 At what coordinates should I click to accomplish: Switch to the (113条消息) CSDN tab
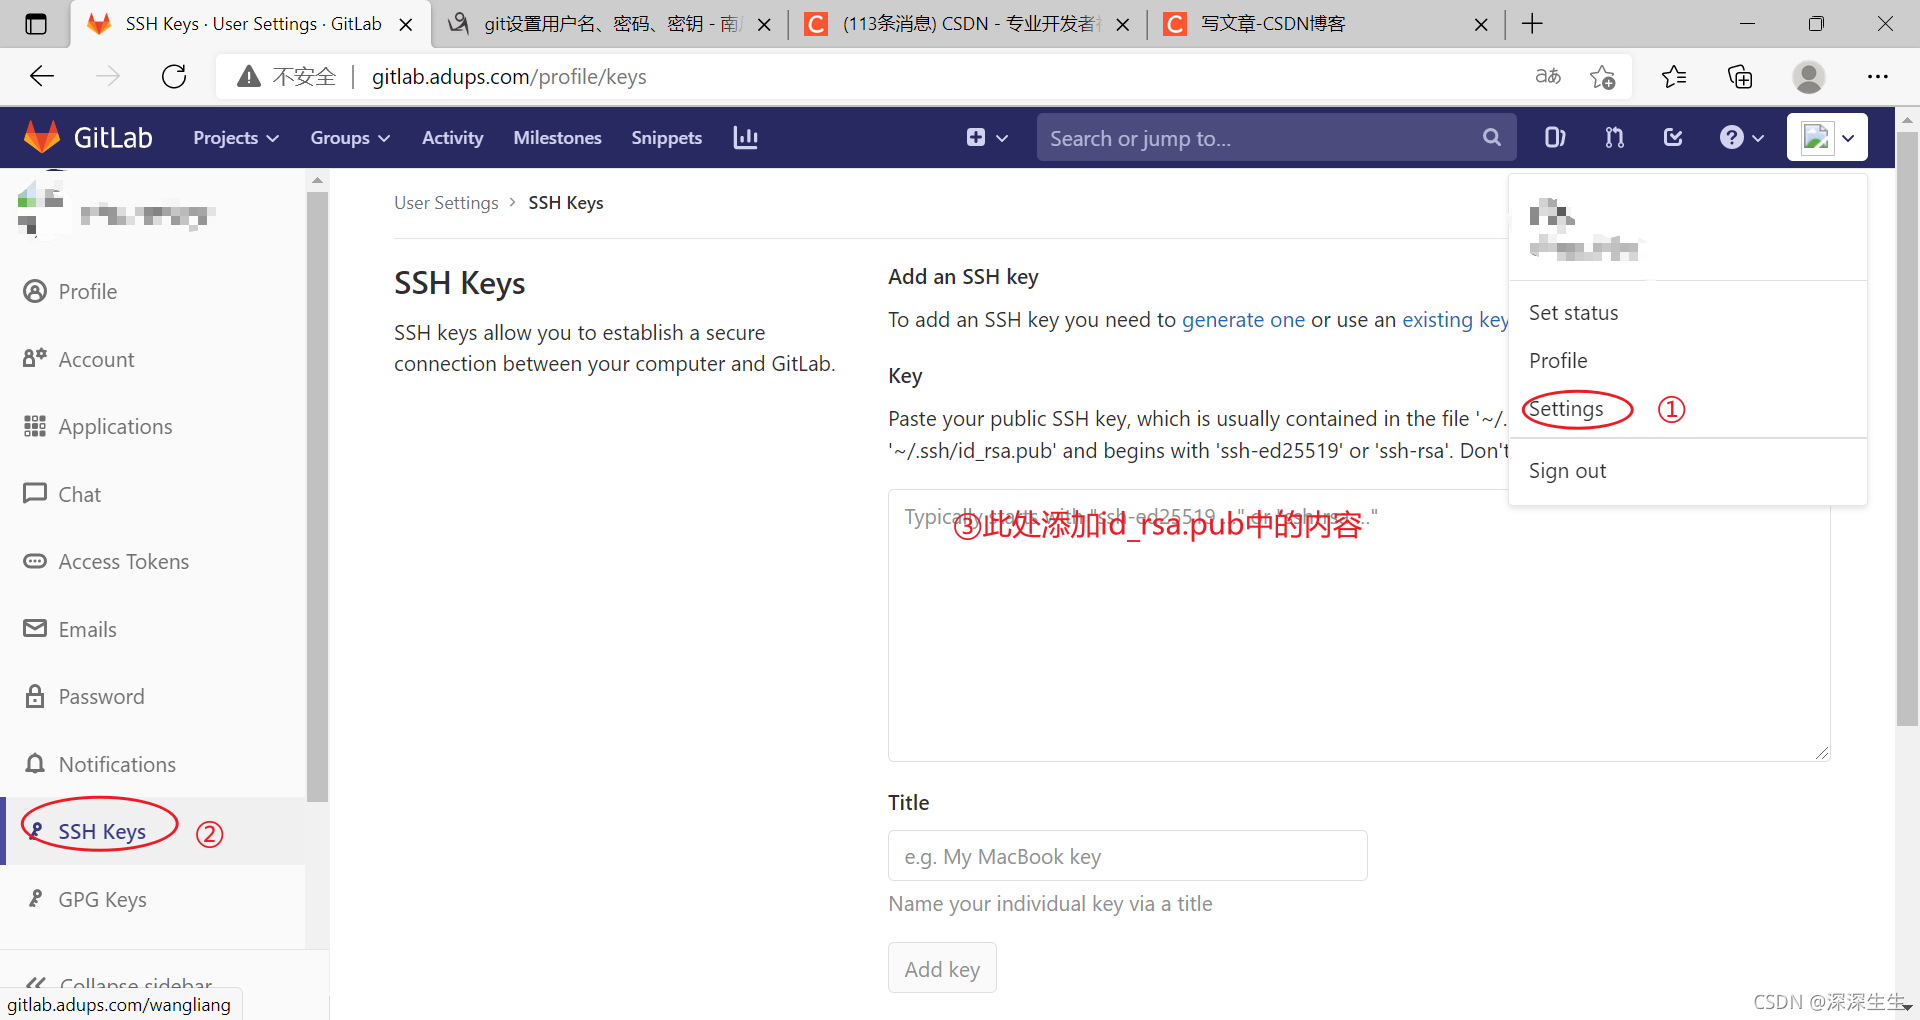[968, 23]
